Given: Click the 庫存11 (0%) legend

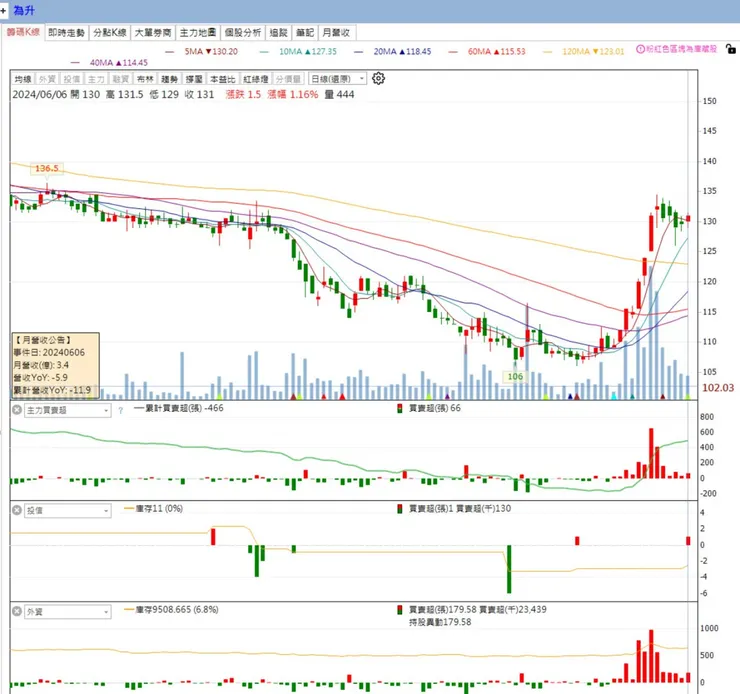Looking at the screenshot, I should pyautogui.click(x=154, y=509).
